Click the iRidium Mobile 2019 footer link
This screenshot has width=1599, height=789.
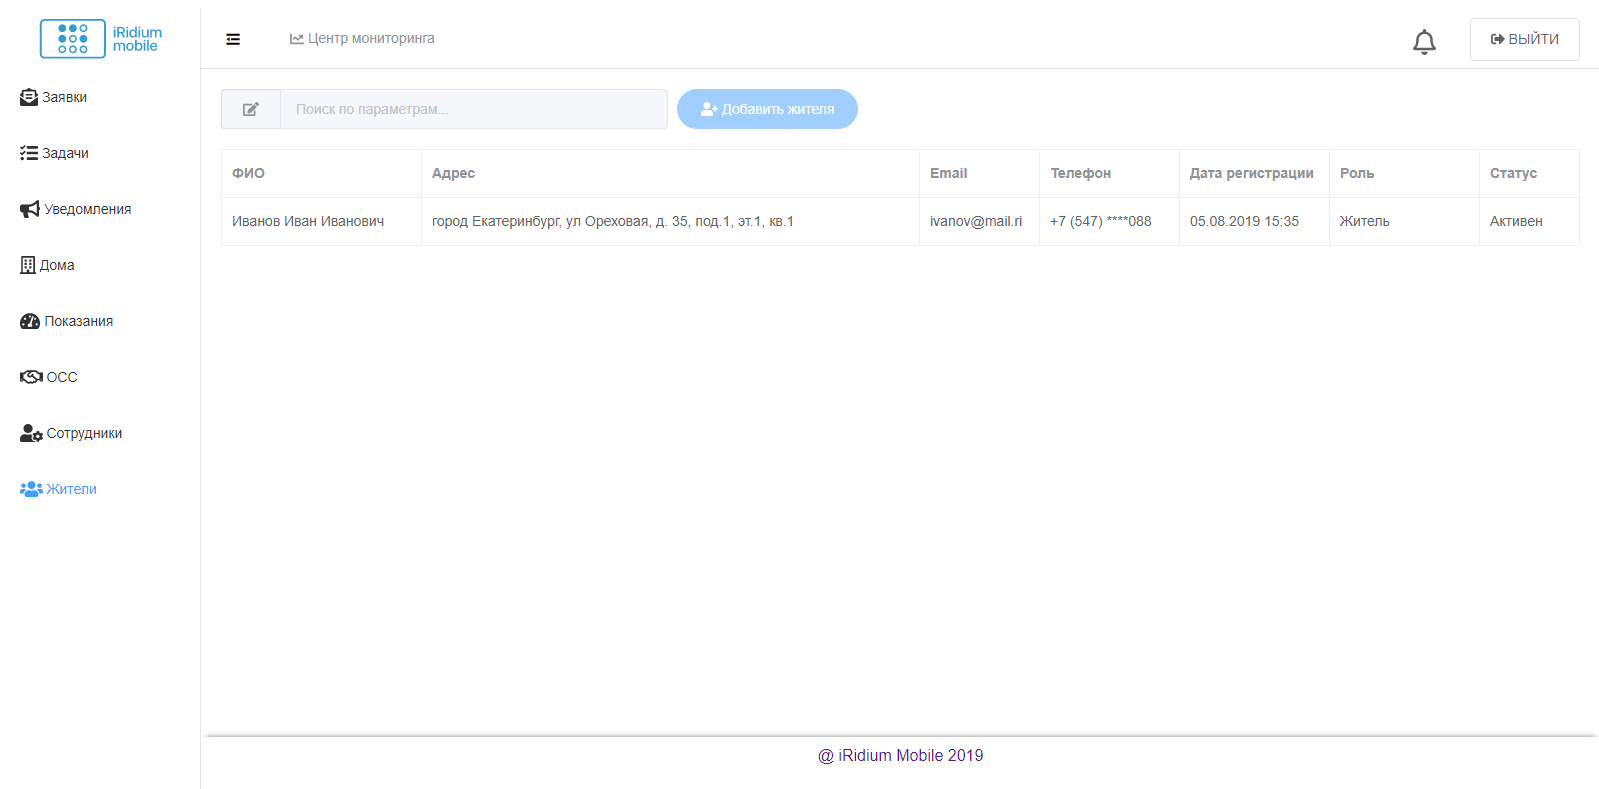[x=901, y=755]
